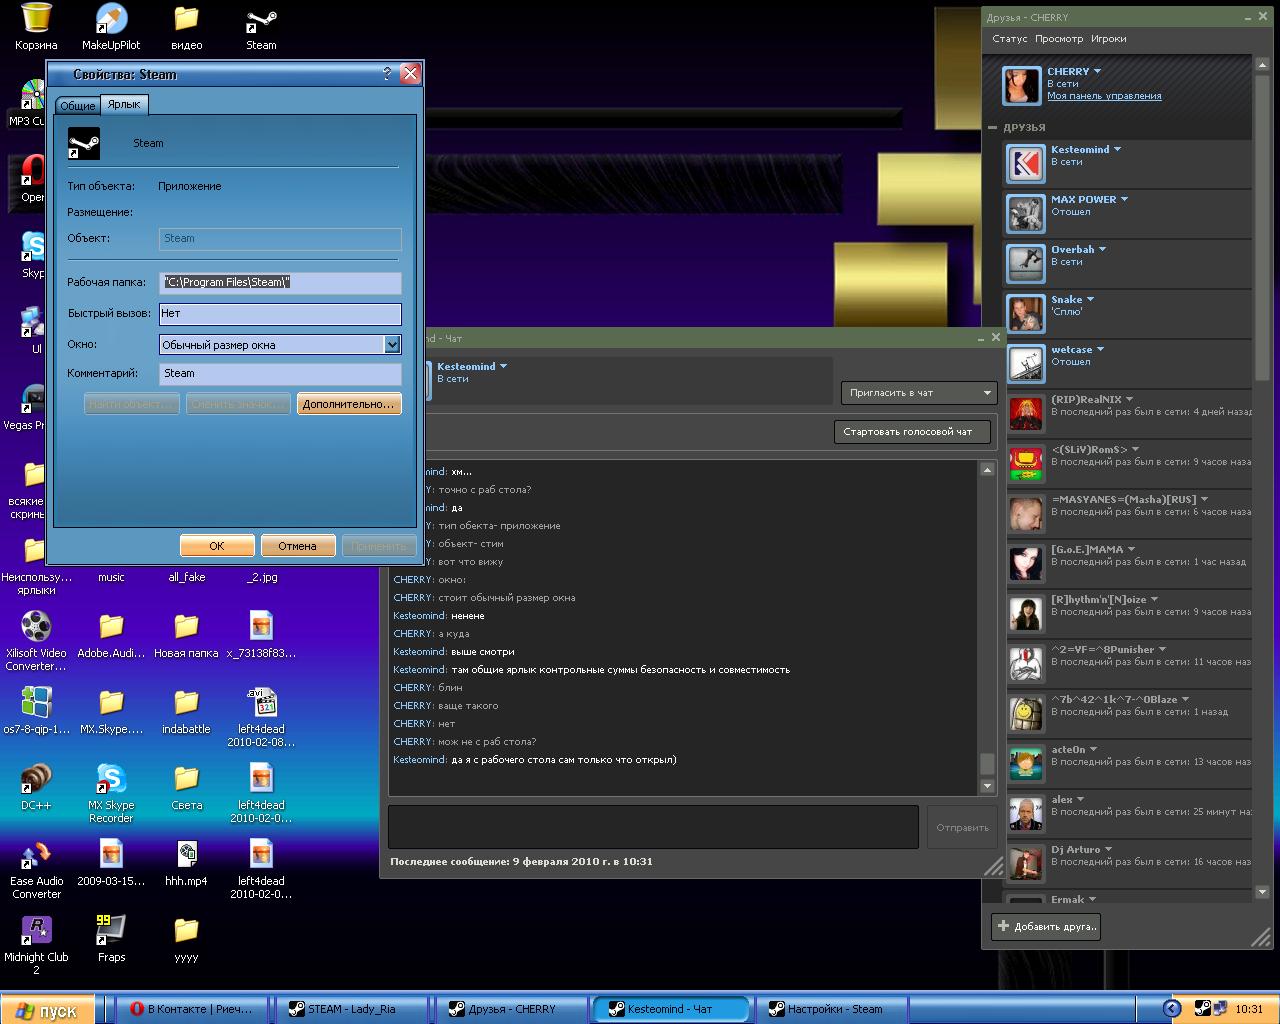Select the Midnight Club 2 desktop shortcut

coord(36,945)
